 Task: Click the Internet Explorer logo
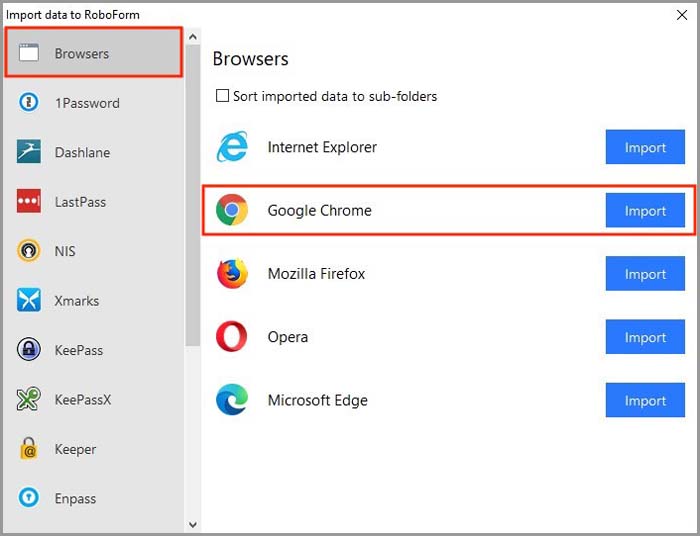(x=232, y=146)
